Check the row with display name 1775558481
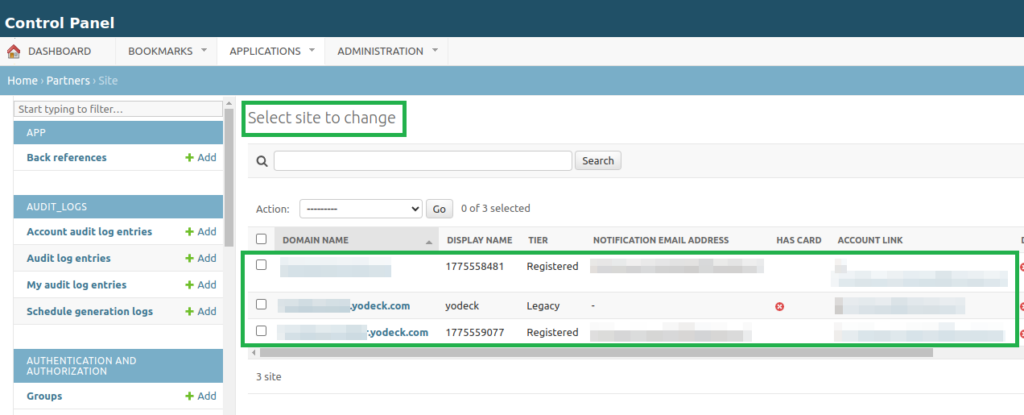 click(262, 265)
